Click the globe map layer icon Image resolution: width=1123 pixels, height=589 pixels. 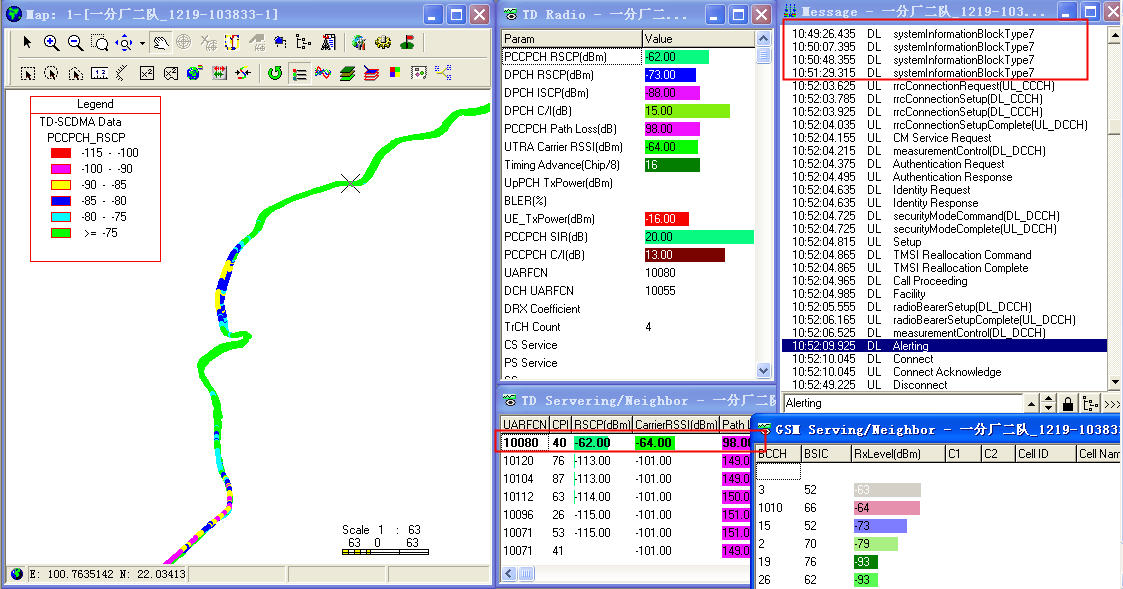(194, 73)
